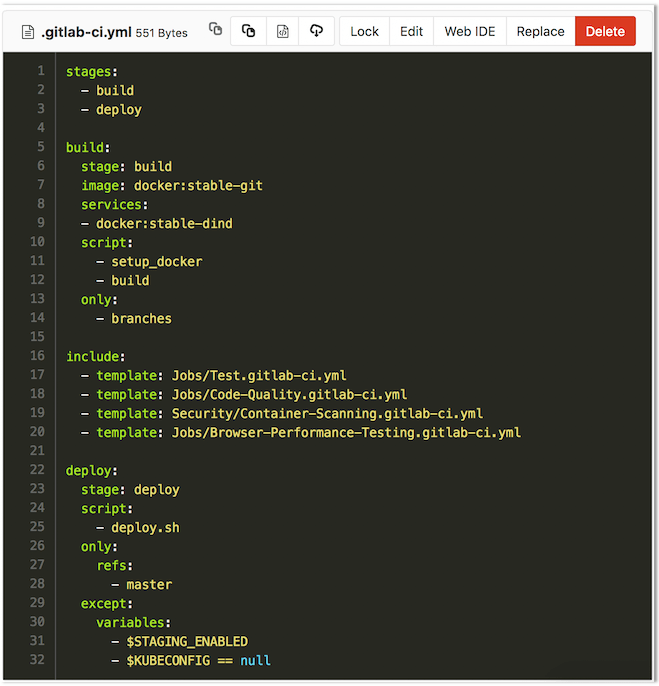
Task: Jump to line number 32
Action: (37, 659)
